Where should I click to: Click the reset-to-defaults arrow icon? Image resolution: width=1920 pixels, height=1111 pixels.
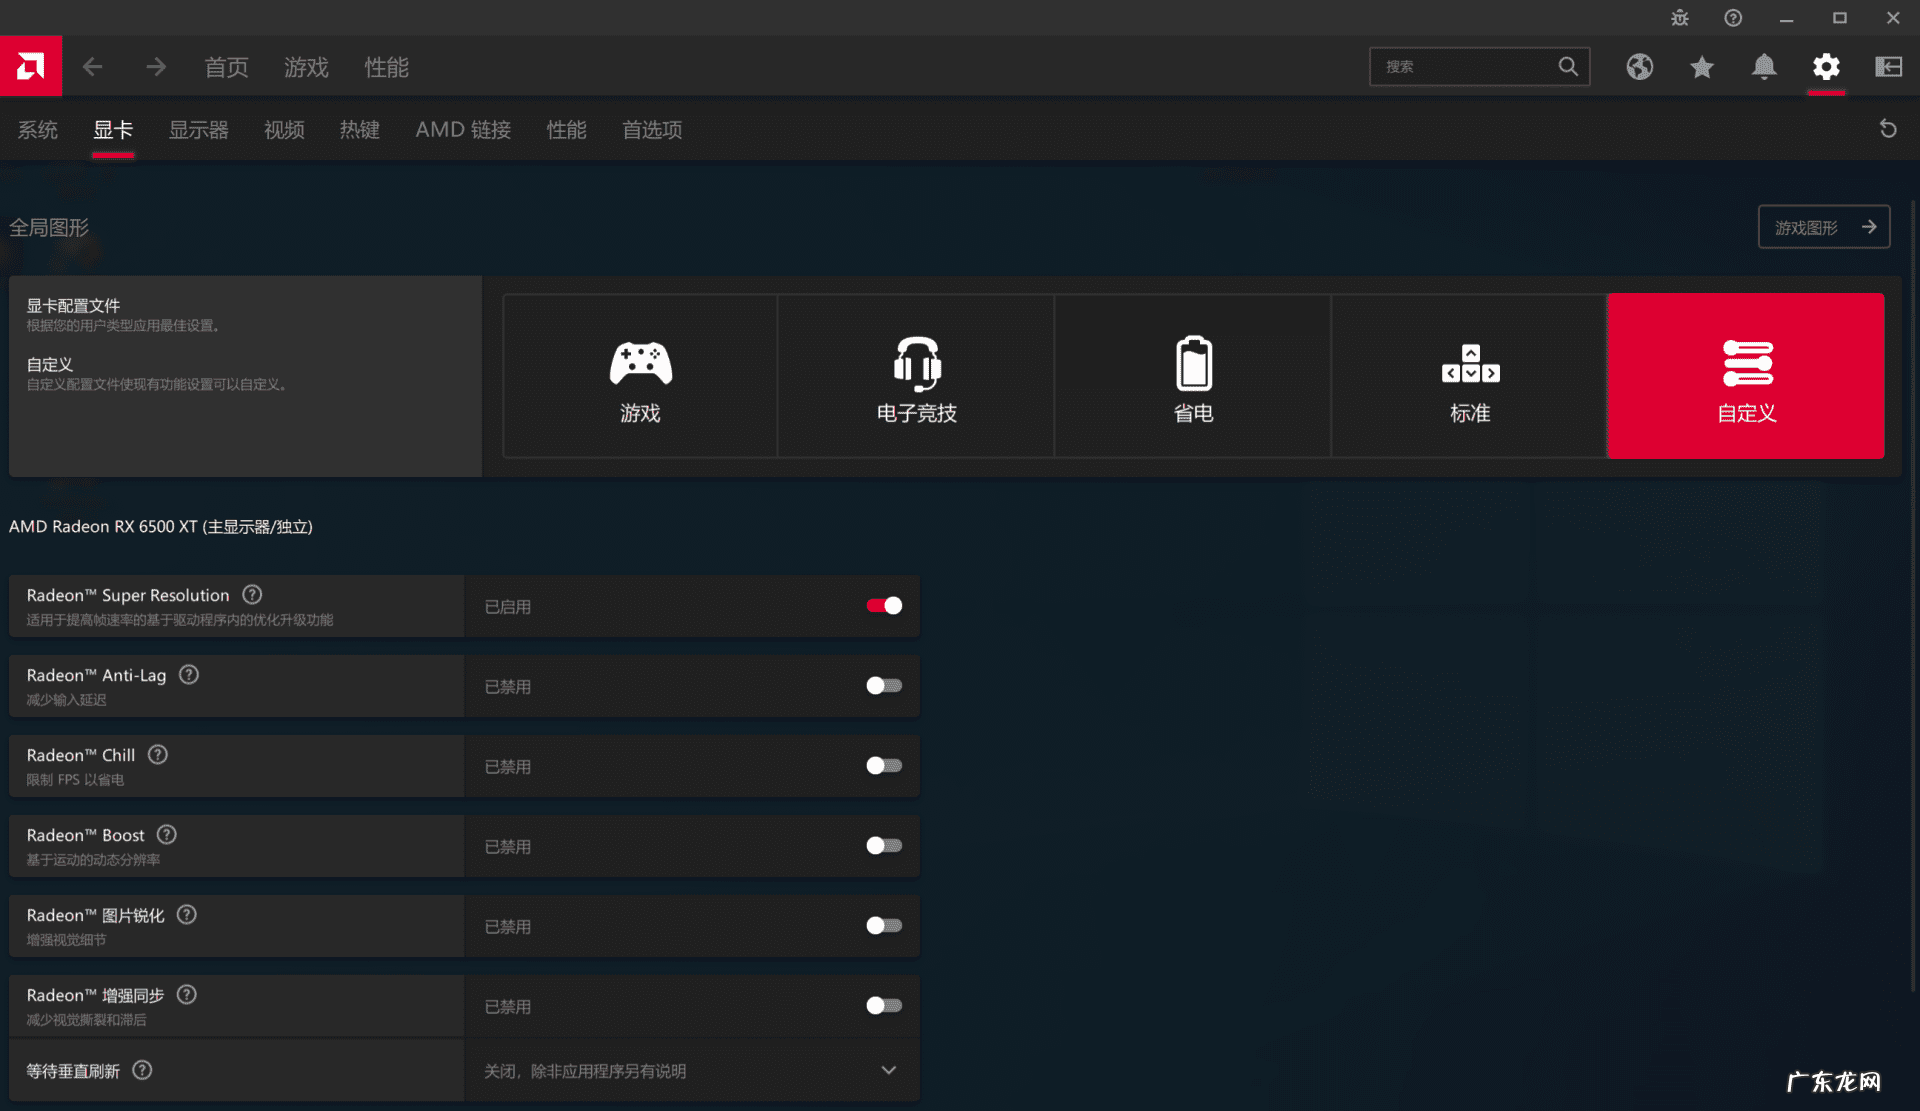tap(1888, 129)
